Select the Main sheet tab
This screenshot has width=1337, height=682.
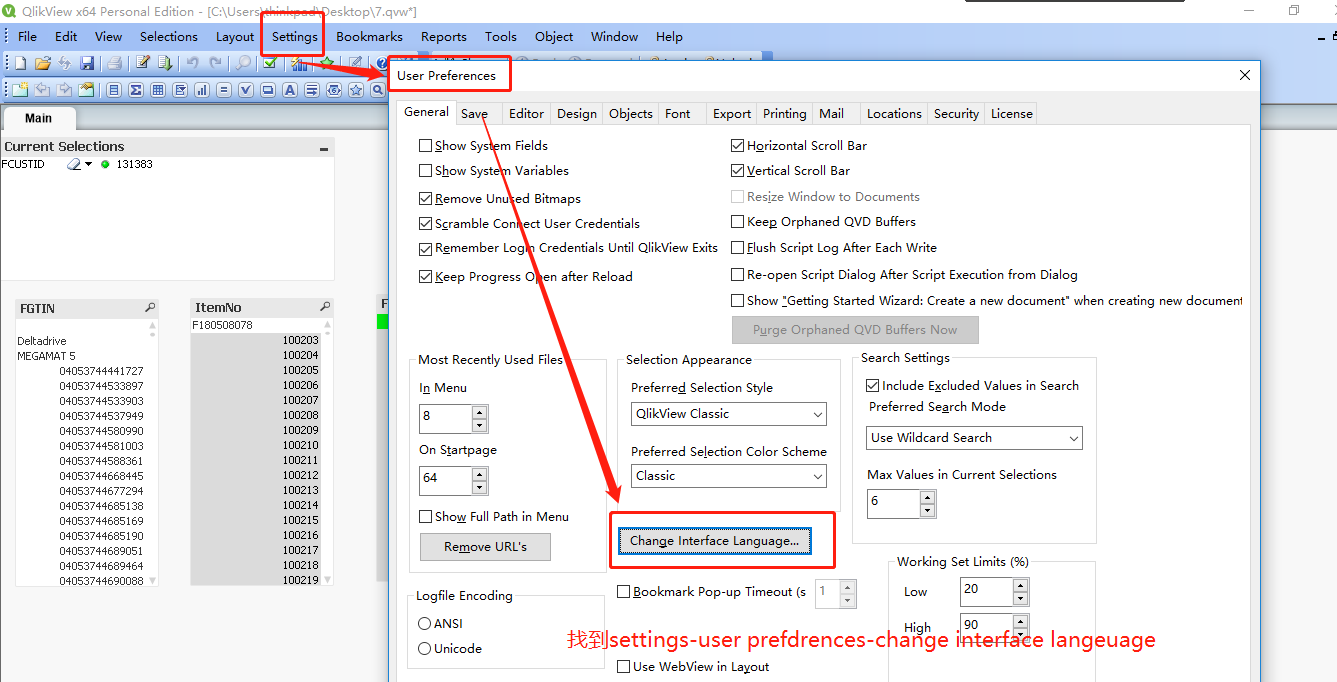click(39, 118)
